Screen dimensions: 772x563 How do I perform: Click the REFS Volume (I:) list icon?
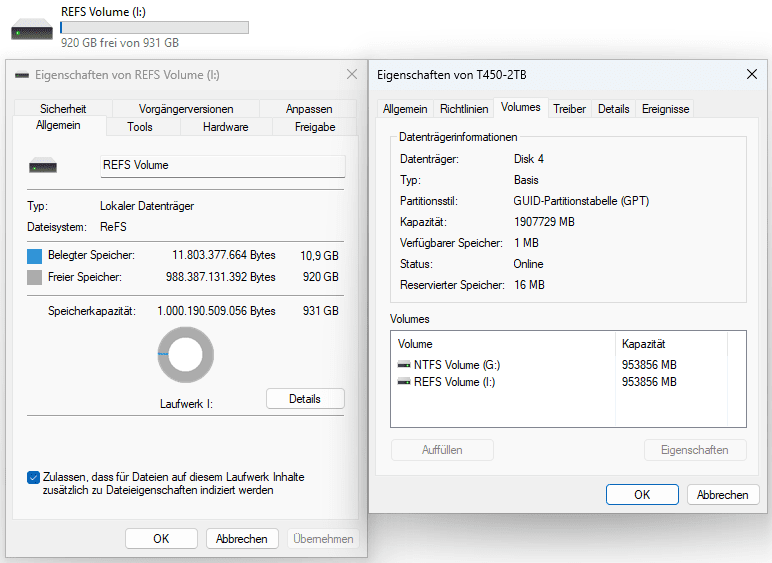[404, 382]
